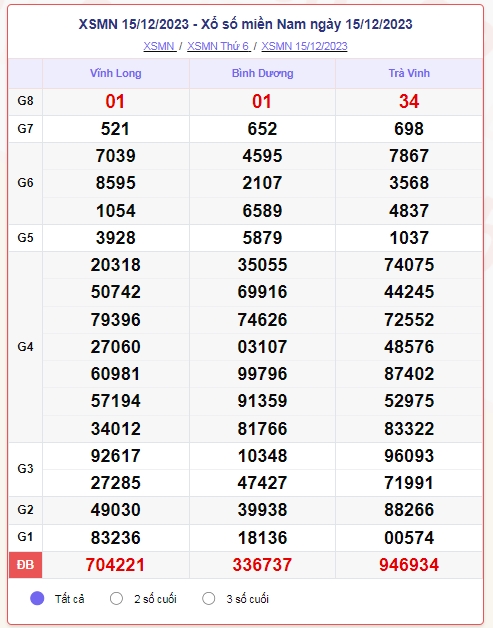This screenshot has width=493, height=628.
Task: Click G3 number 92617
Action: 116,456
